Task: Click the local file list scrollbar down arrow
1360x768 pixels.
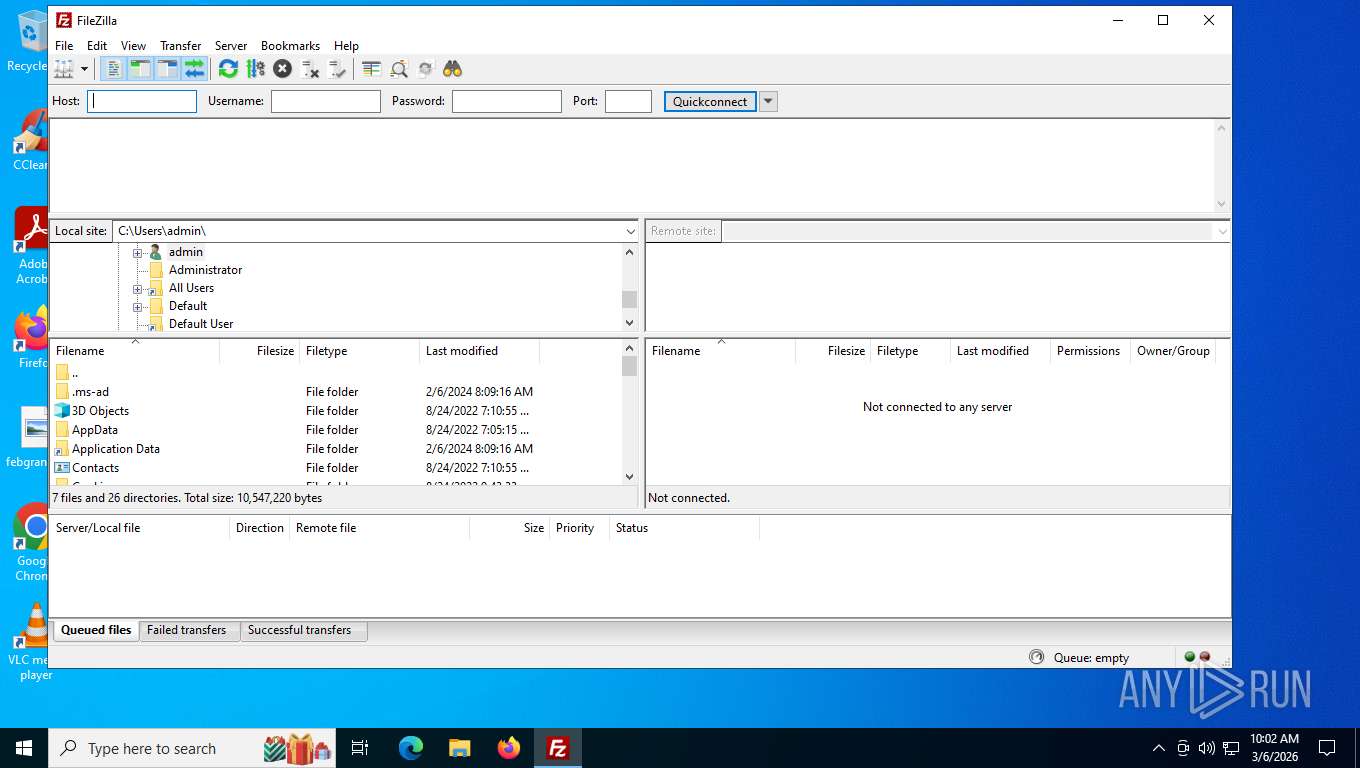Action: pyautogui.click(x=629, y=477)
